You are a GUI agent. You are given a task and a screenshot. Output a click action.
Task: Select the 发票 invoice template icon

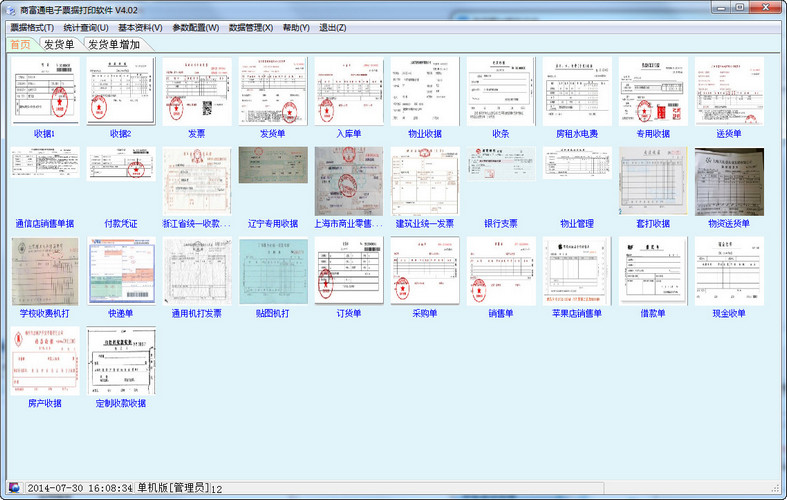197,91
